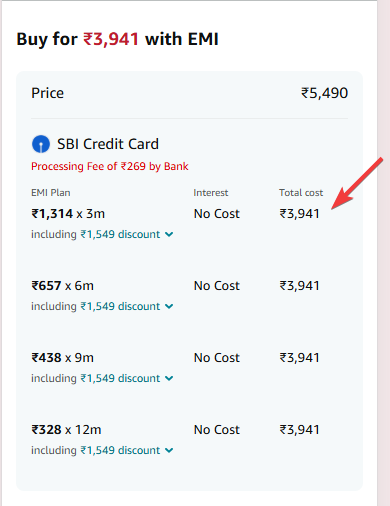Expand discount chevron under ₹657 x 6m
The image size is (390, 506).
click(169, 306)
